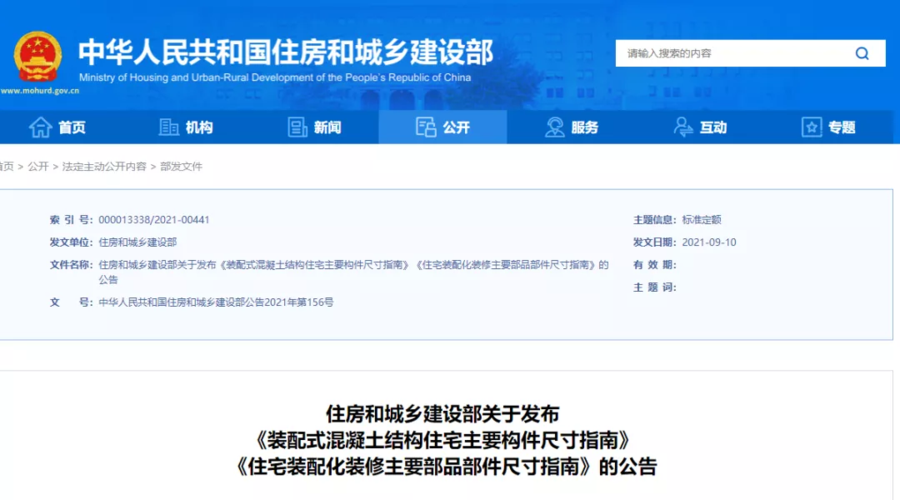This screenshot has width=900, height=500.
Task: Click the document icon beside 公开
Action: pos(426,127)
